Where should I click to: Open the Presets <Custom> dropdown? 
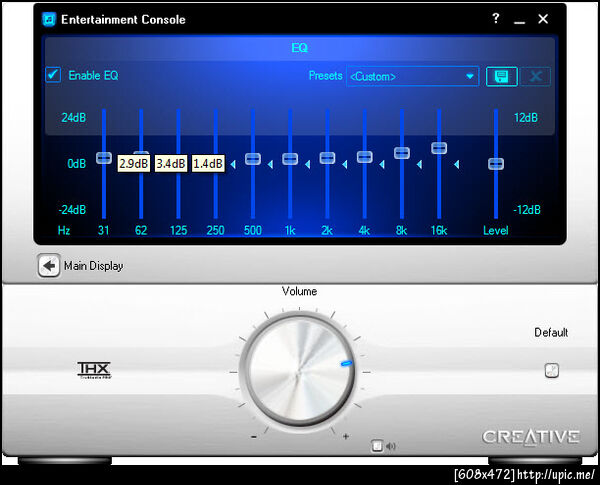413,77
